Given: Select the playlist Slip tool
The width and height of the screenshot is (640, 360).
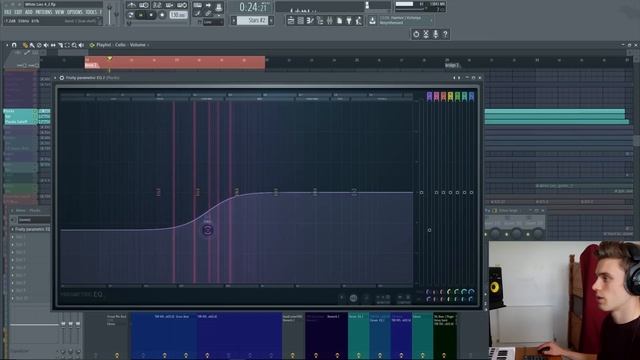Looking at the screenshot, I should [53, 45].
